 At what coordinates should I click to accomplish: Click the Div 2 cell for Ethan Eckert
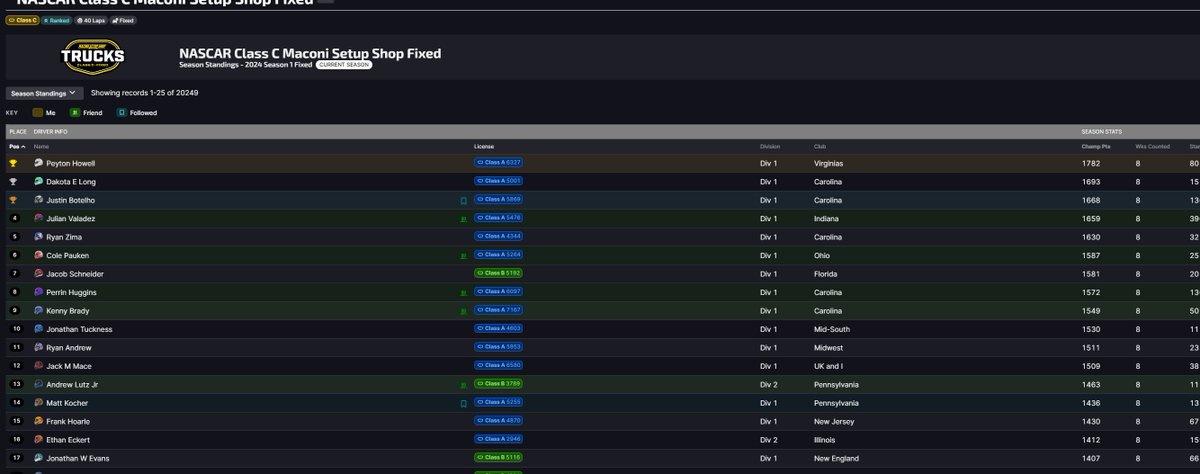[x=768, y=440]
